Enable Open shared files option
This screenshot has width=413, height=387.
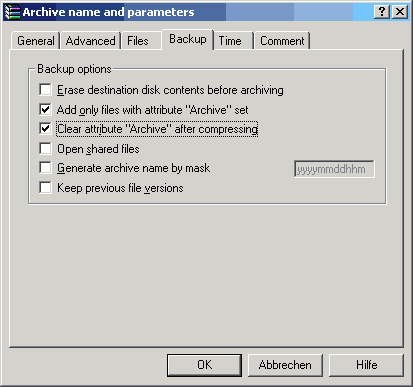45,148
